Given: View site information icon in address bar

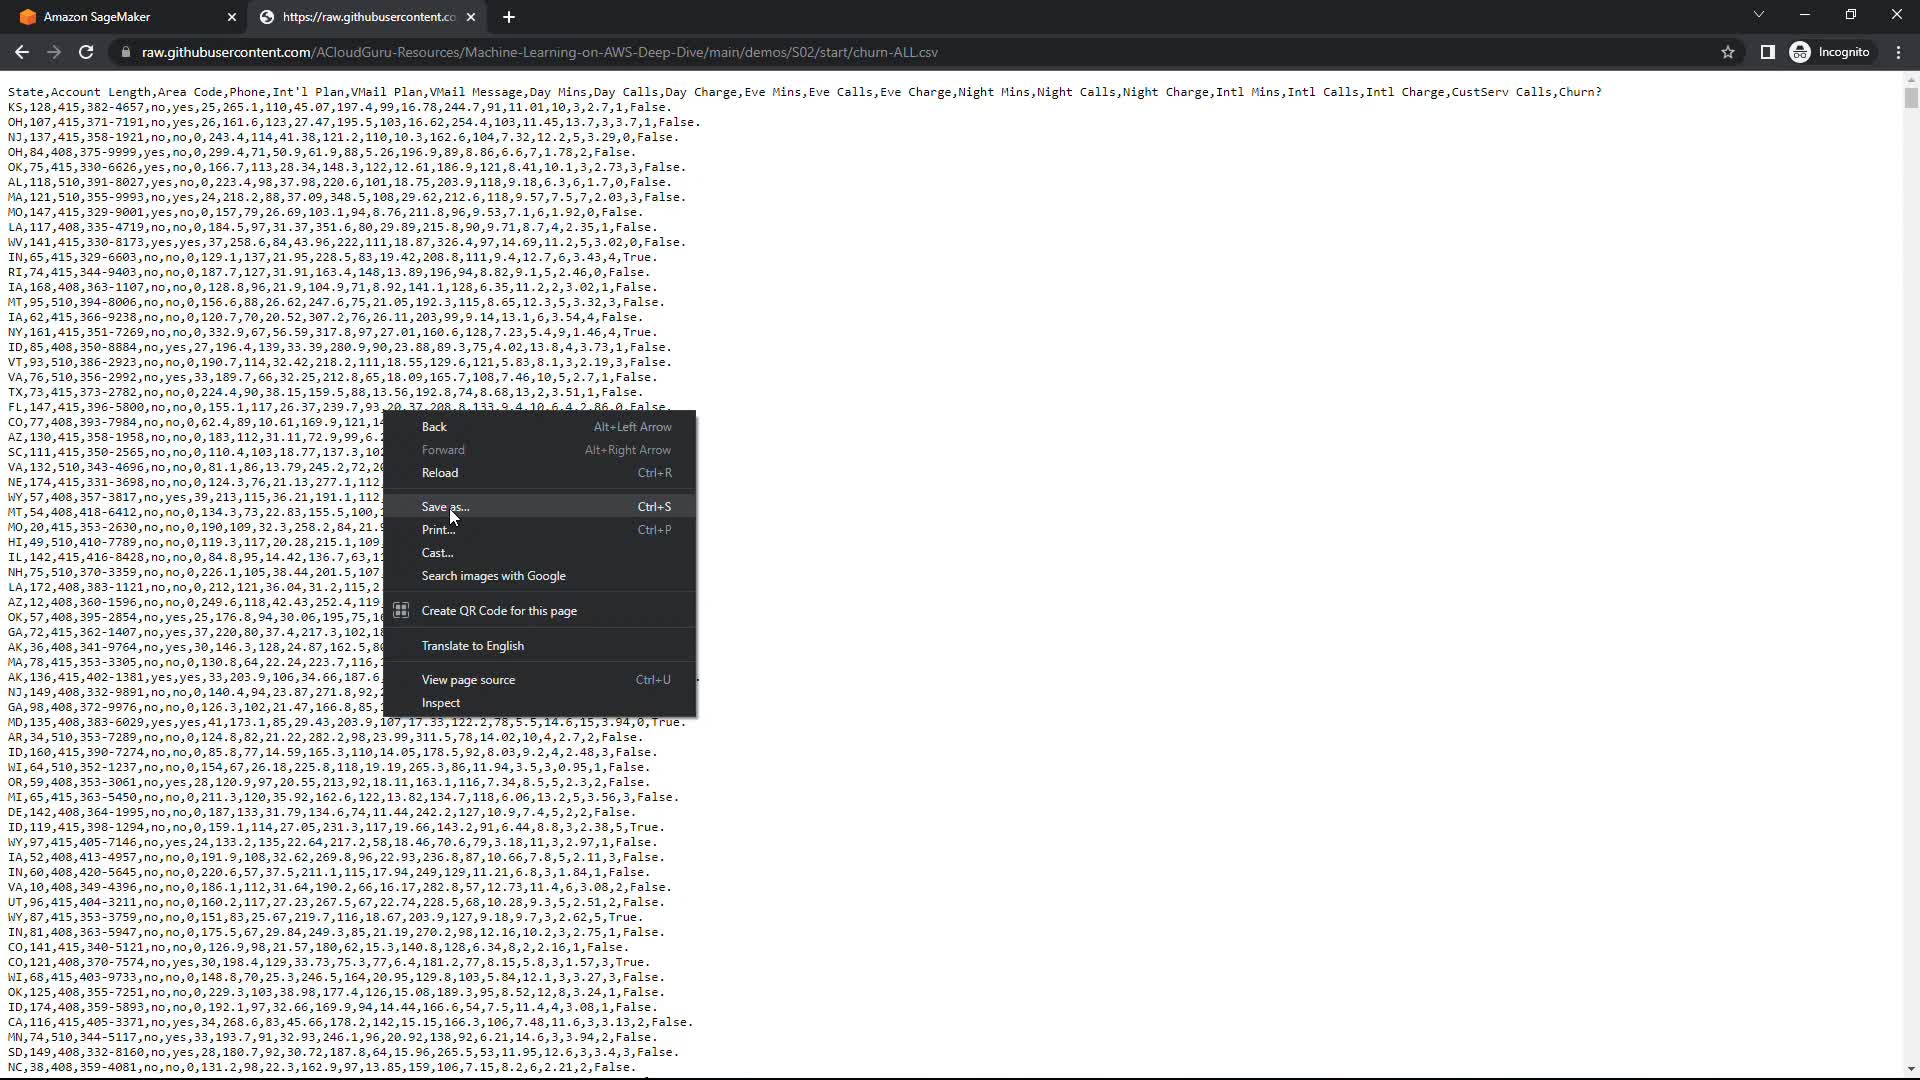Looking at the screenshot, I should click(124, 52).
